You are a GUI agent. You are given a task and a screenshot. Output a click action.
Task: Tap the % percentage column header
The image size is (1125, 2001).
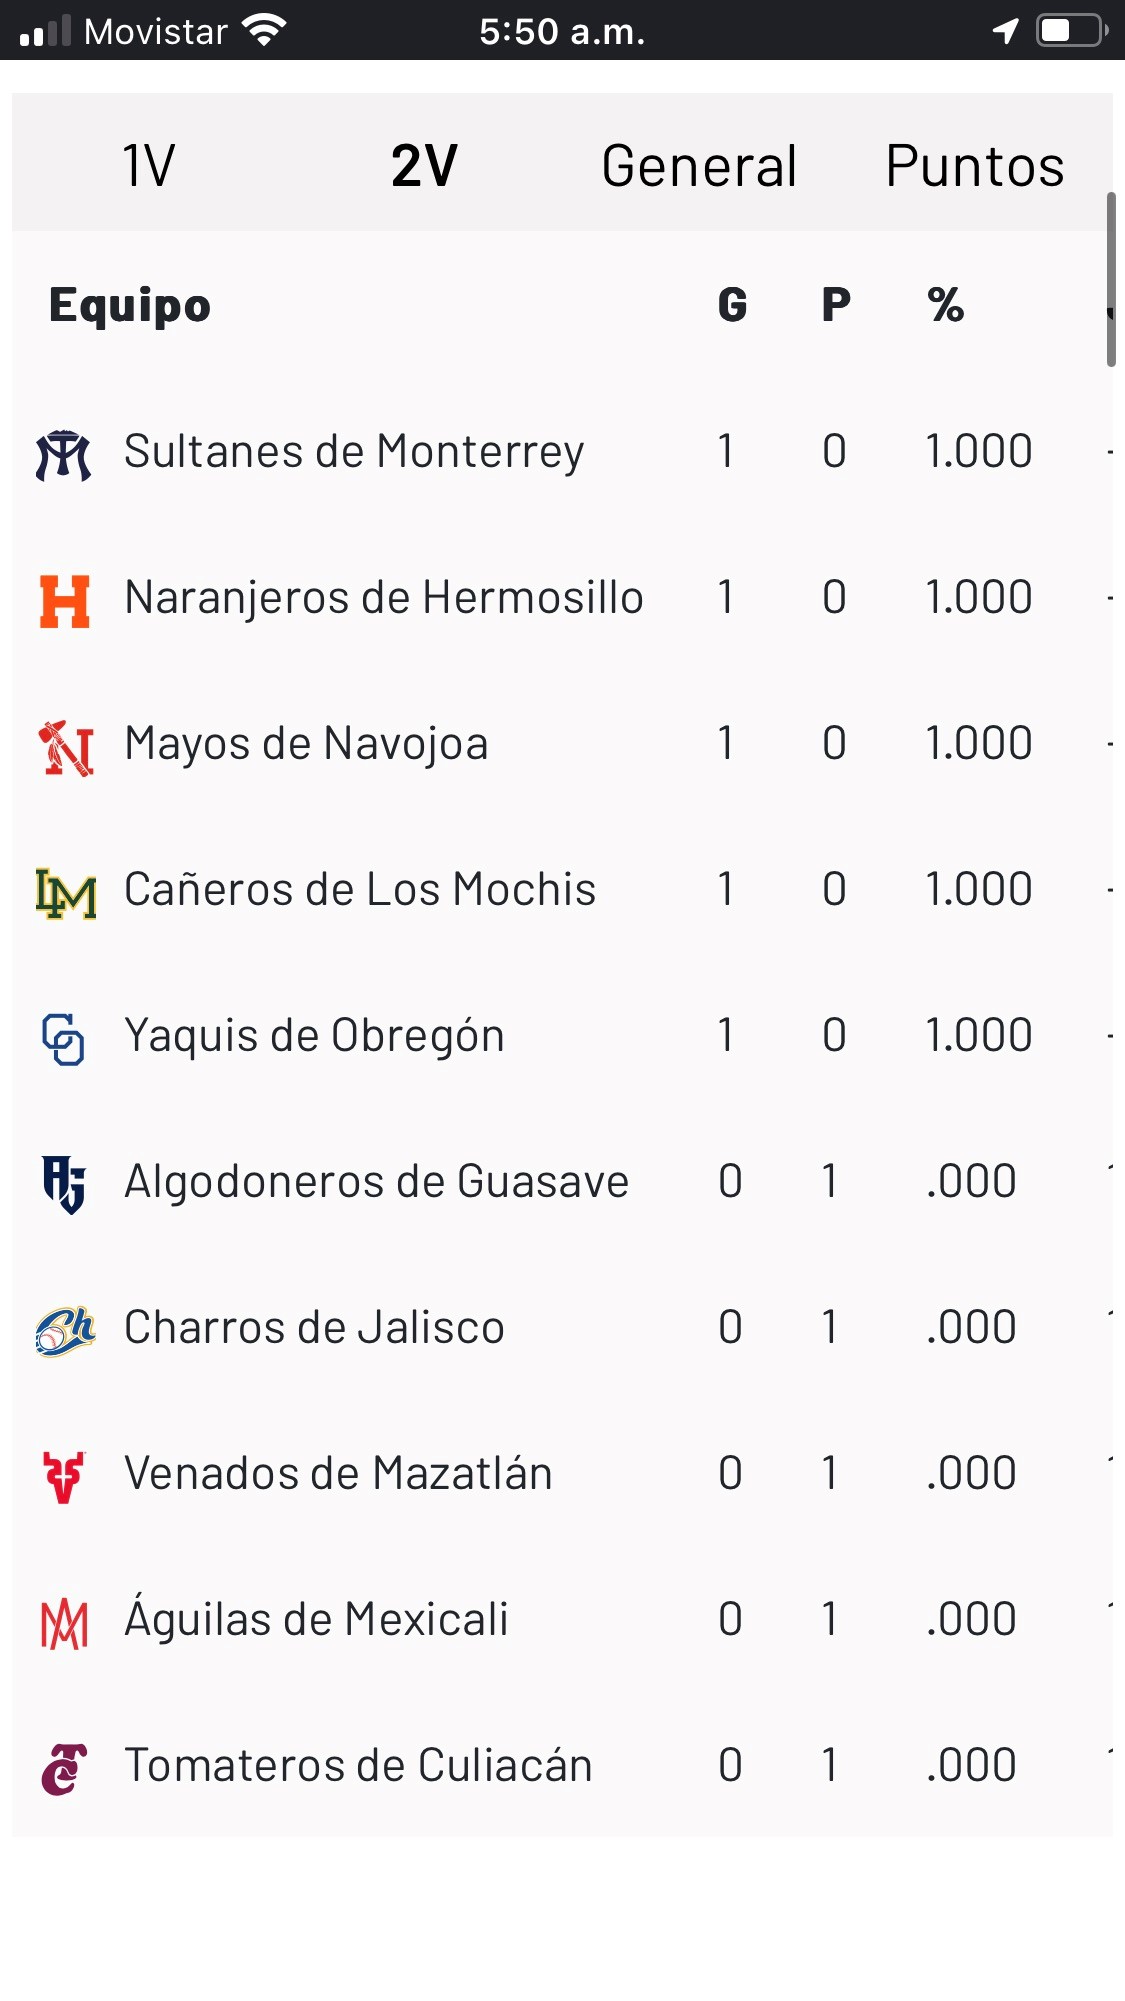[945, 305]
